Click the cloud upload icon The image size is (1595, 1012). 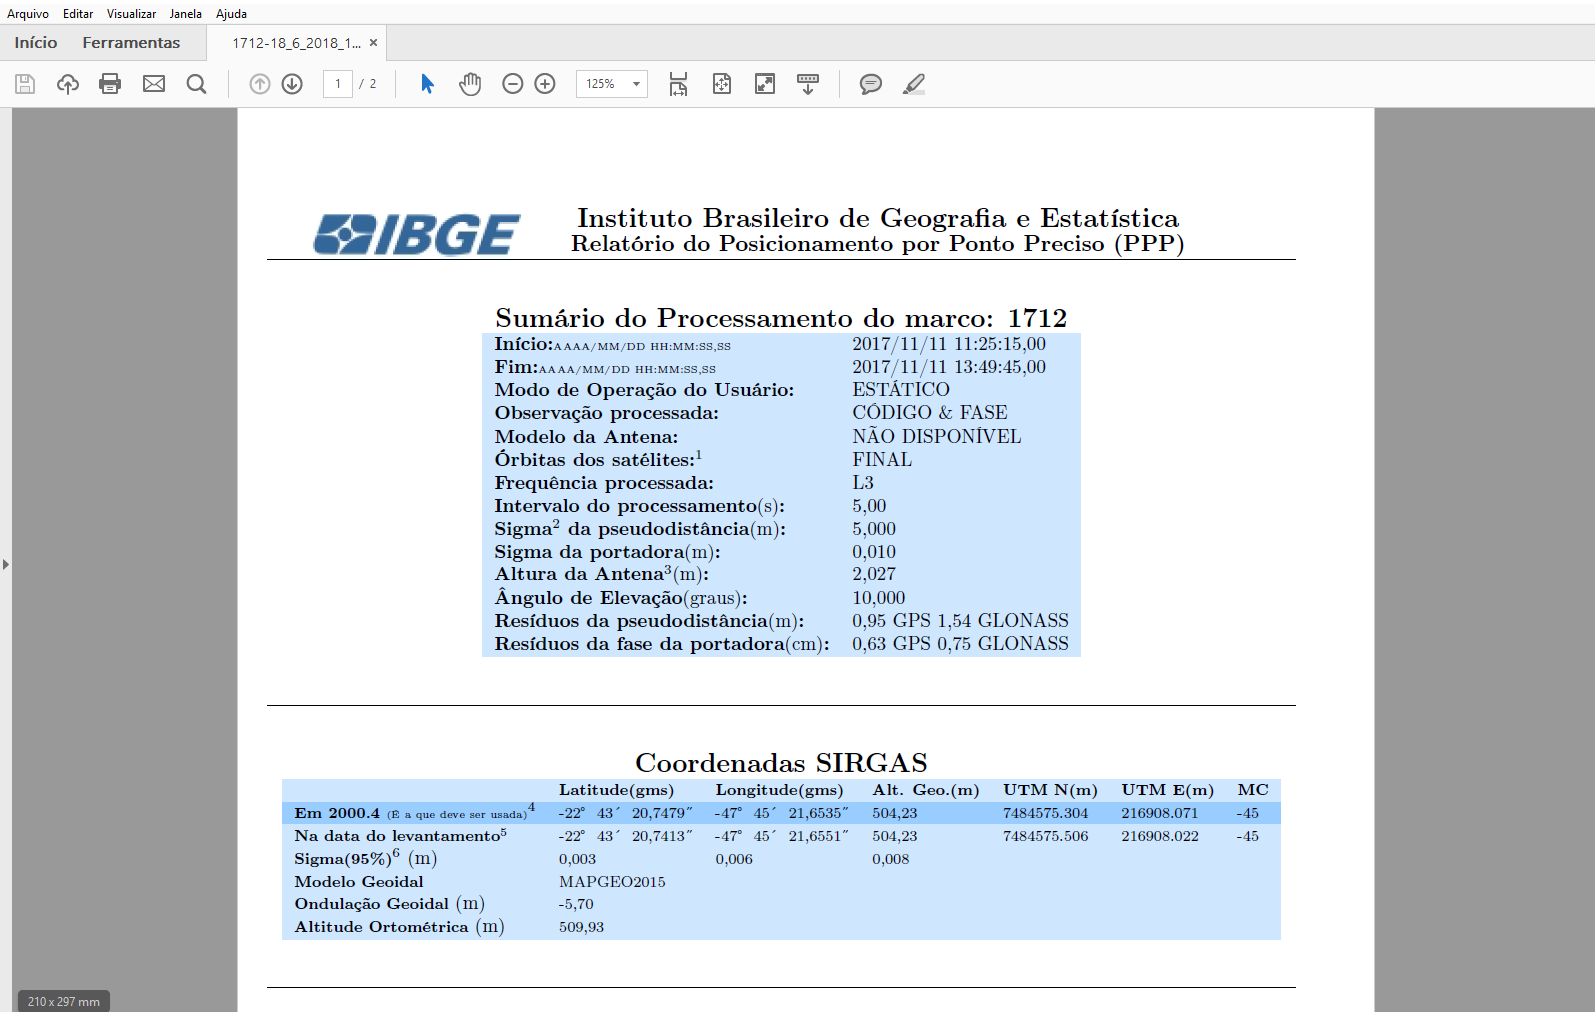point(68,84)
